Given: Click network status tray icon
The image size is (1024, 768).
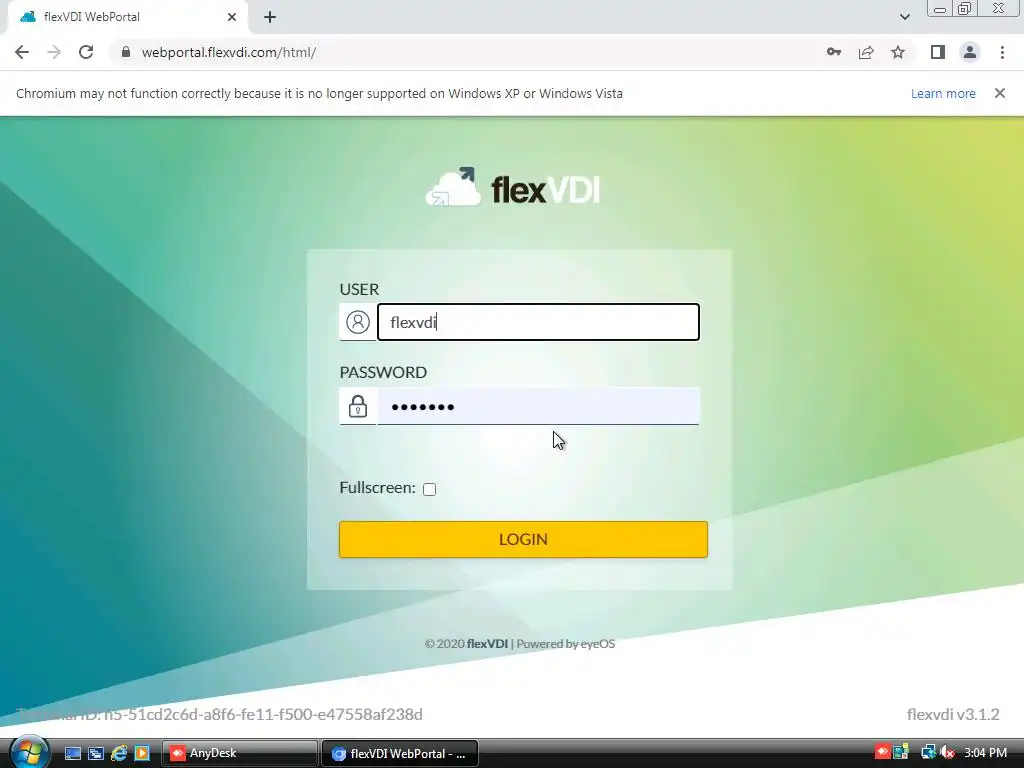Looking at the screenshot, I should pos(928,753).
